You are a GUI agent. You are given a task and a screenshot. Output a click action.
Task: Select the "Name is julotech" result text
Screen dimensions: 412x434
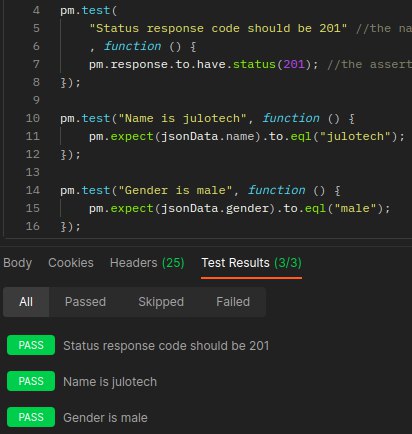pyautogui.click(x=110, y=382)
